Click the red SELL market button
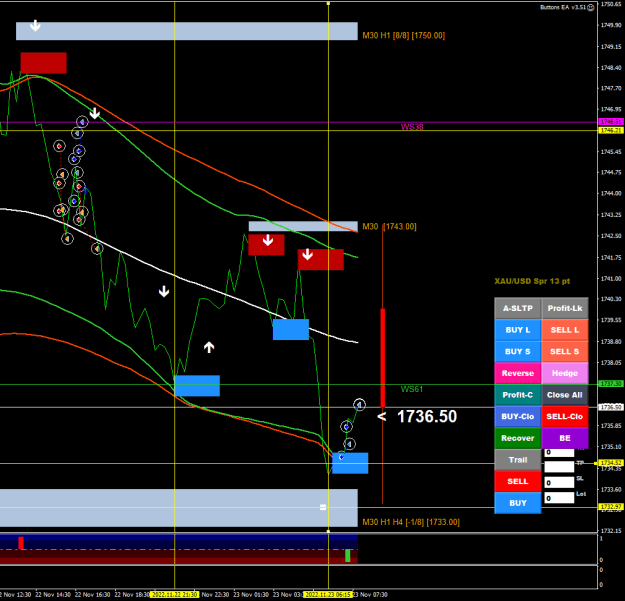This screenshot has height=601, width=625. click(x=518, y=481)
